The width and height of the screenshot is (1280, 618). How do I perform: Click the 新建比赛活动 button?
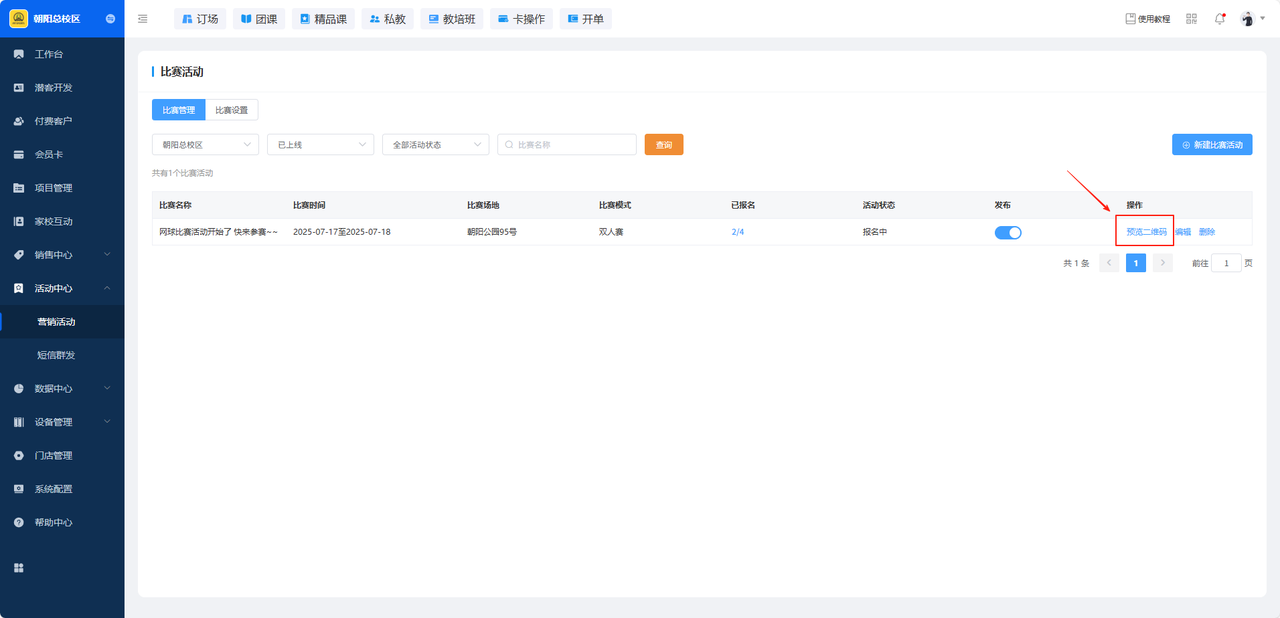(x=1211, y=145)
